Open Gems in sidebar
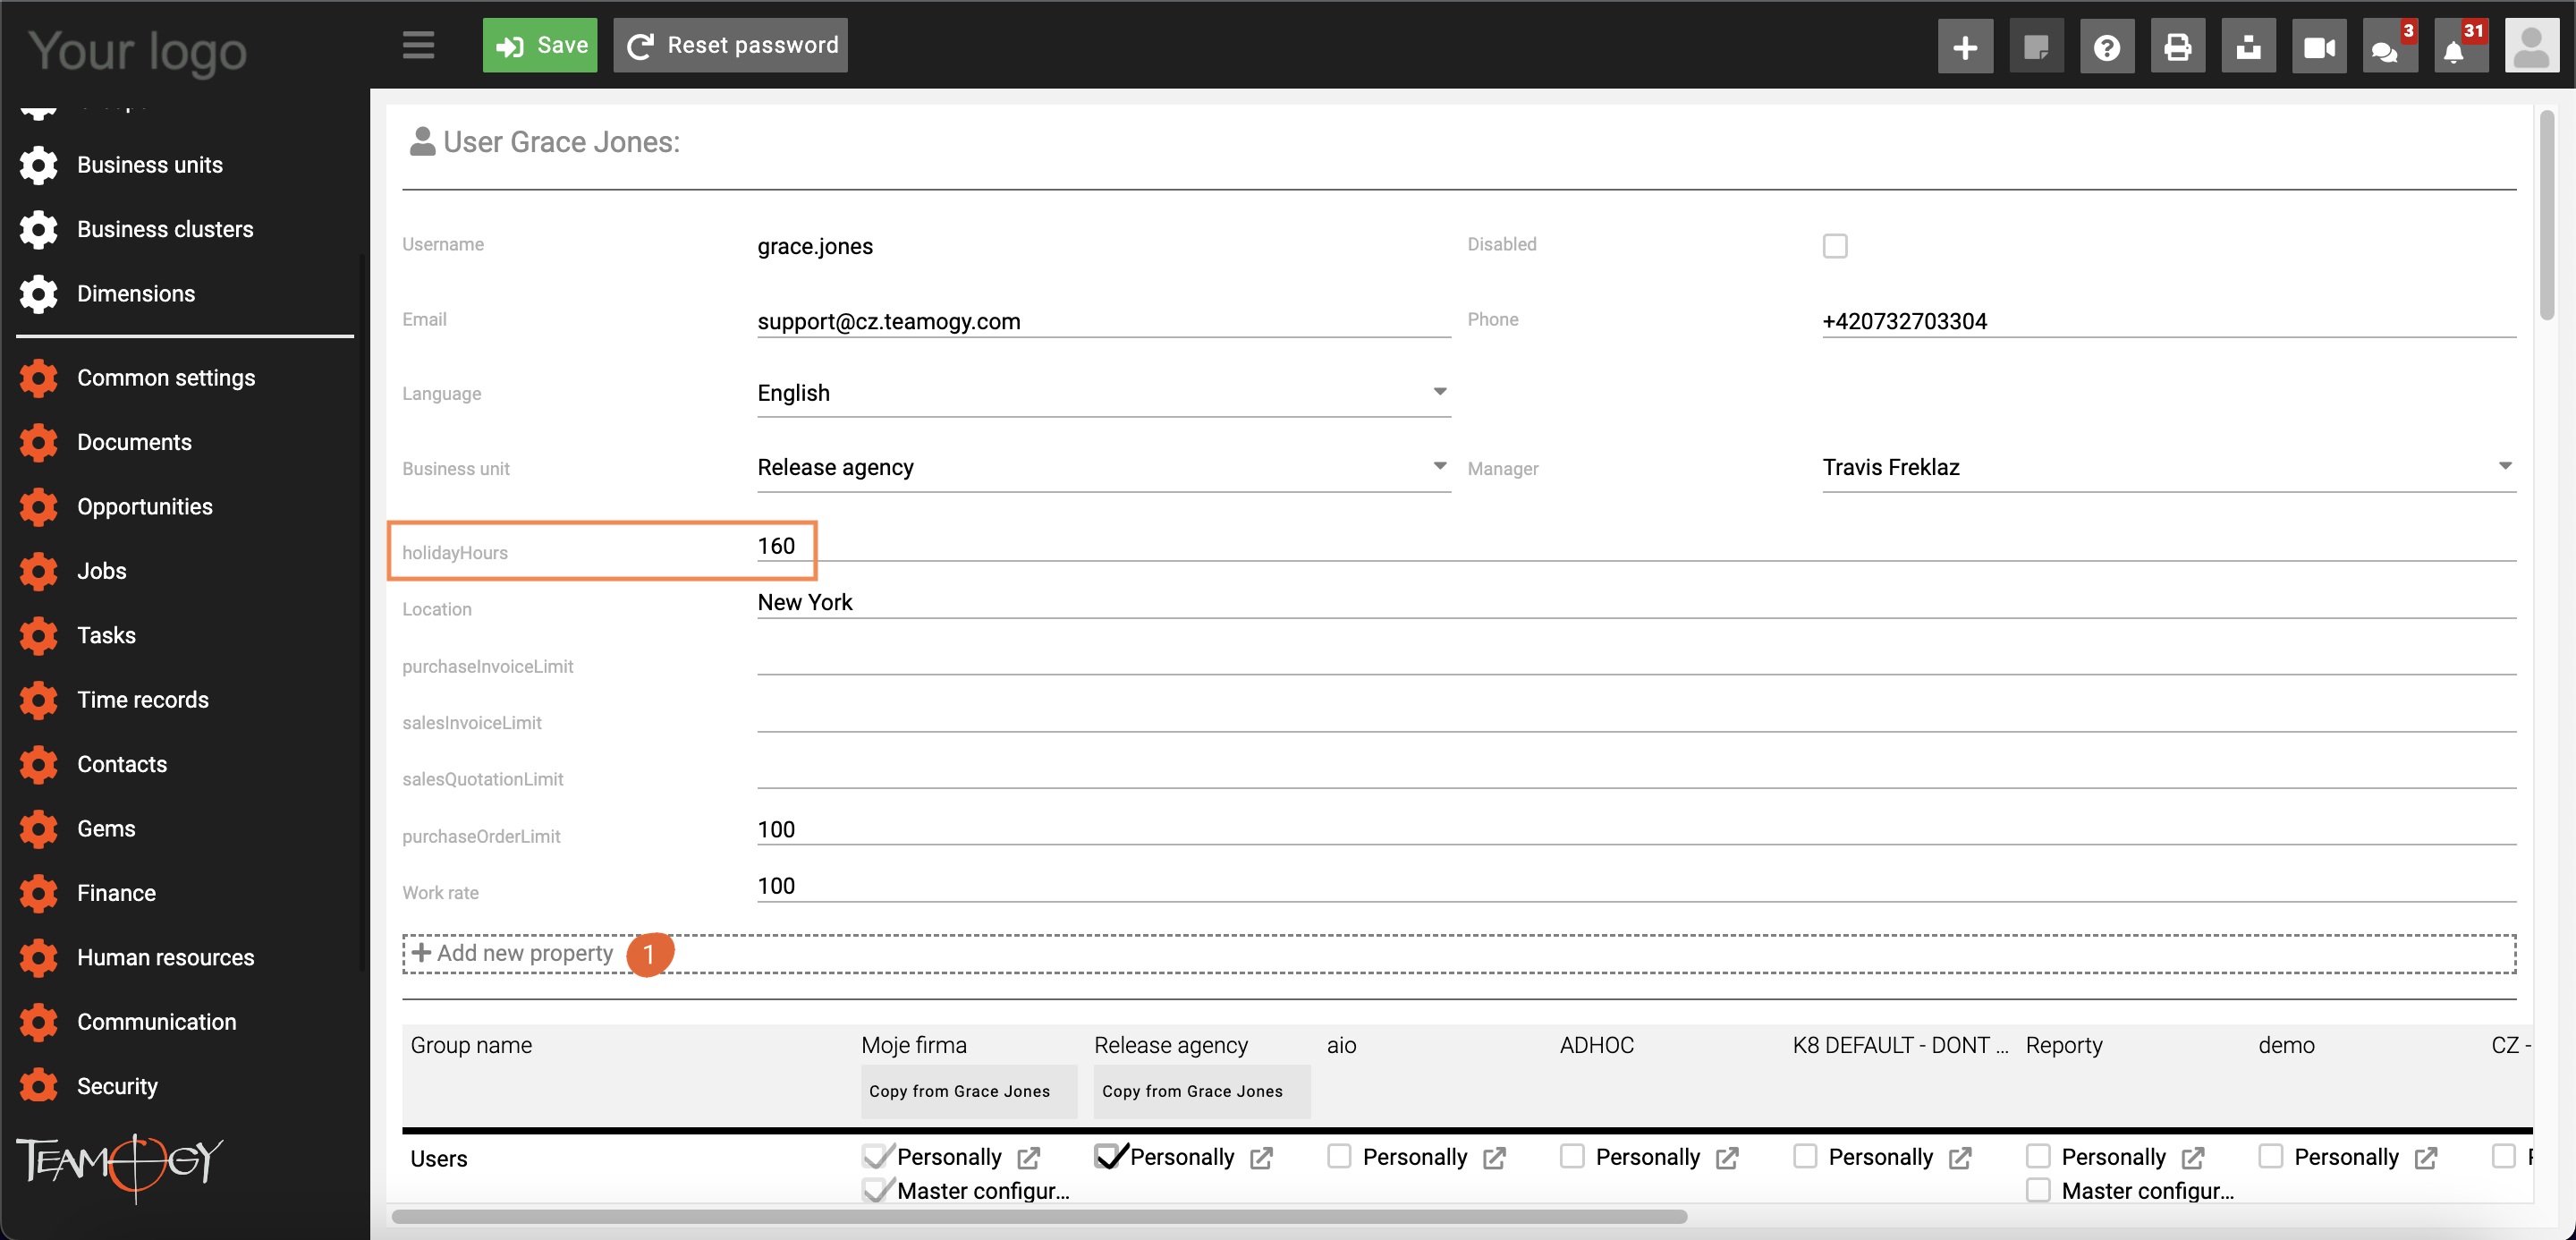 point(106,829)
